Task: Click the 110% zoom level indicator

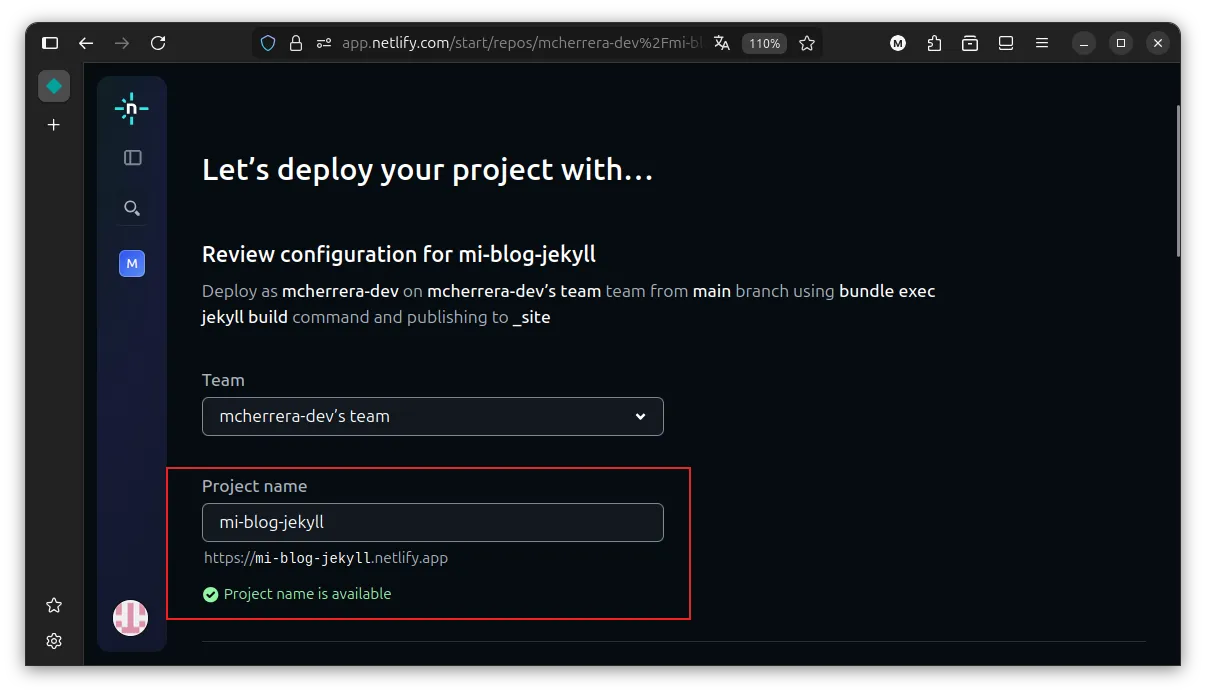Action: click(764, 43)
